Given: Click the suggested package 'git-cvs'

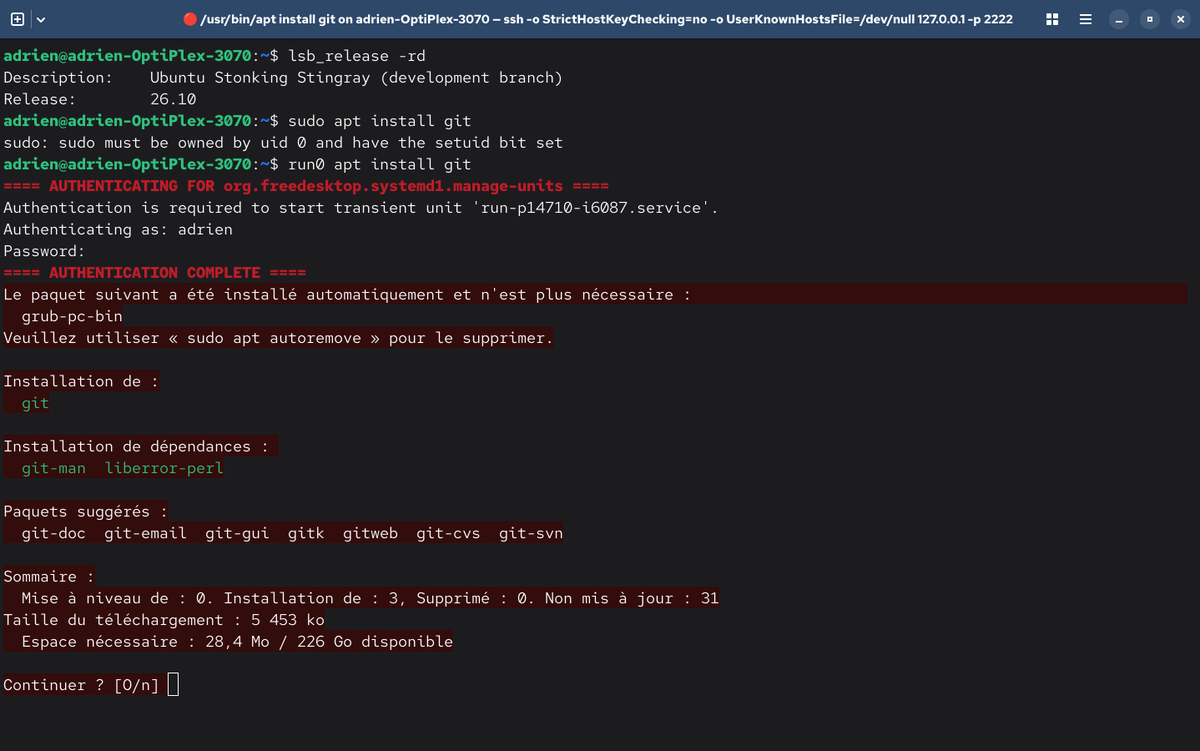Looking at the screenshot, I should 448,533.
